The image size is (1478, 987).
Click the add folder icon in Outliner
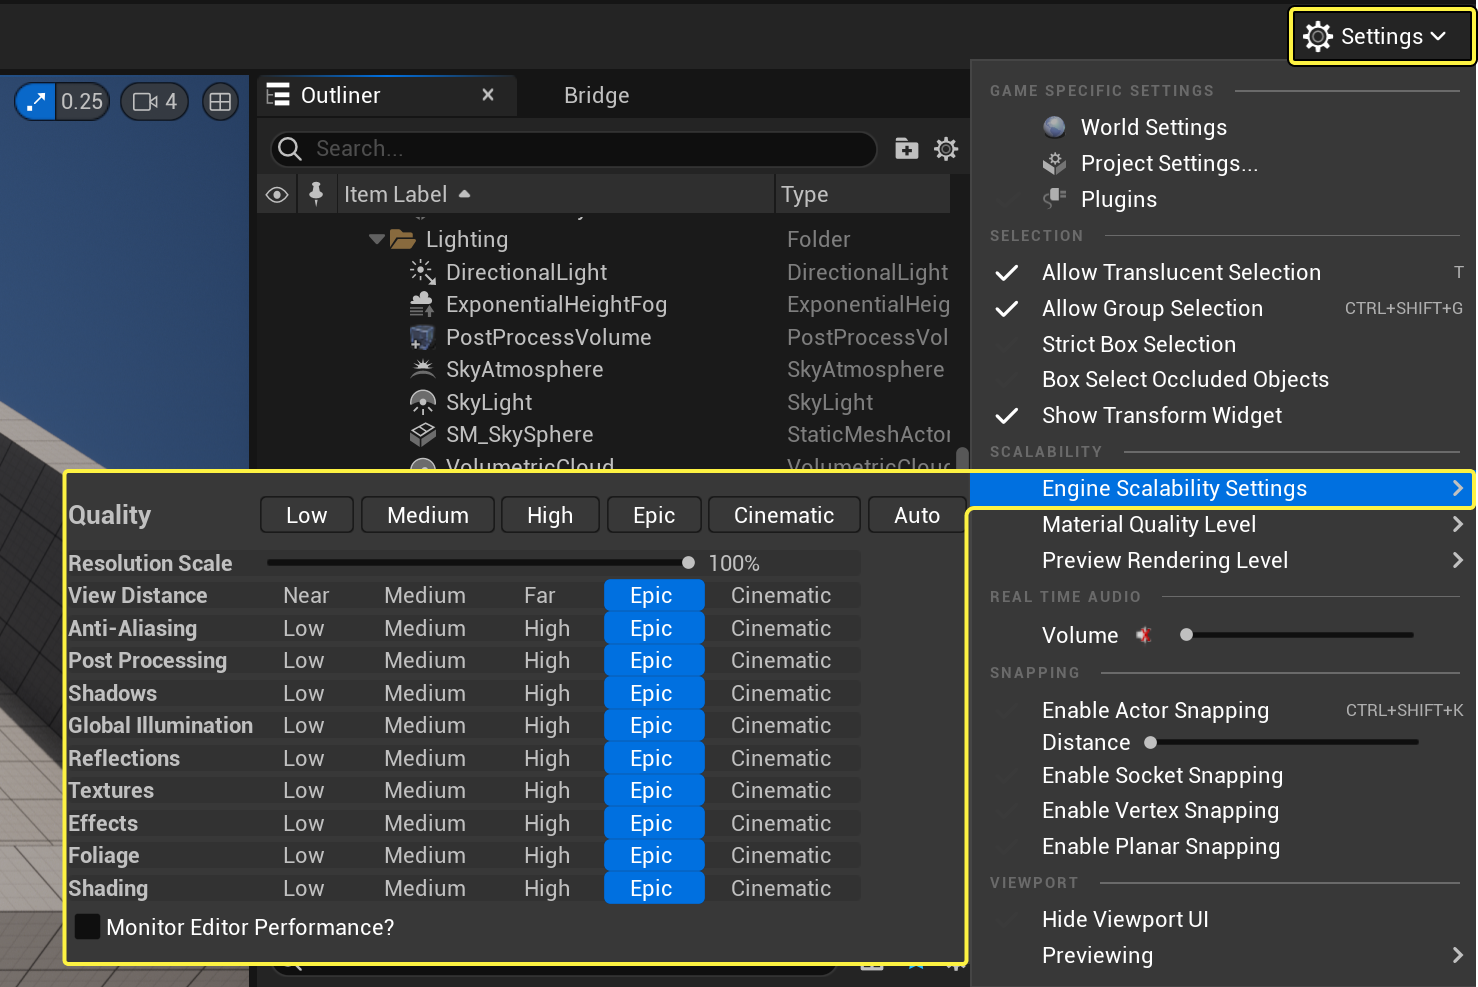pyautogui.click(x=906, y=149)
